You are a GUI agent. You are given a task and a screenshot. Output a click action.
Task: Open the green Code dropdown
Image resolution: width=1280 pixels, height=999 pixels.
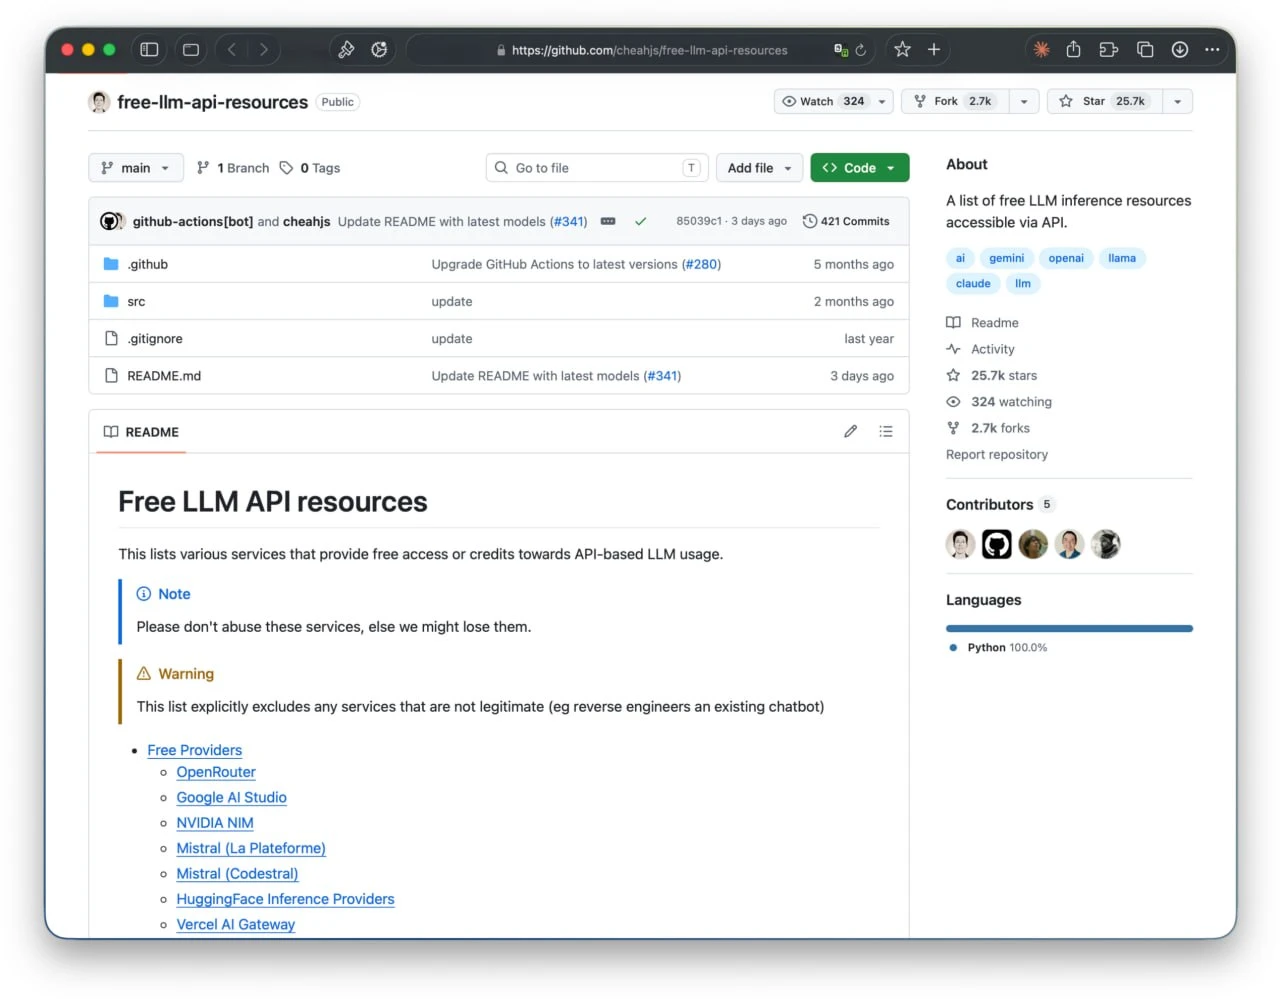(x=859, y=168)
